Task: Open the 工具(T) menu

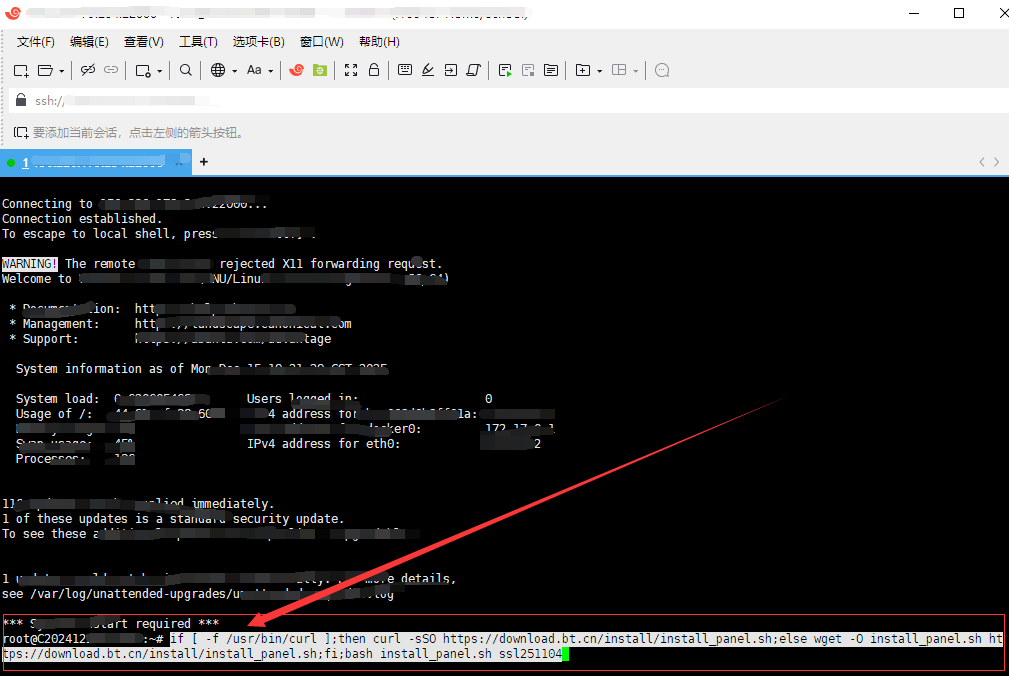Action: pos(198,42)
